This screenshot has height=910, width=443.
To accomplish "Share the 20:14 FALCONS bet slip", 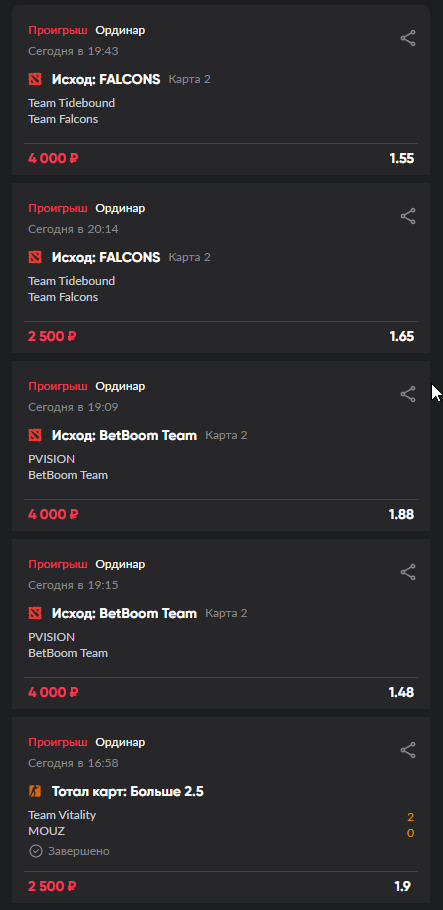I will [408, 216].
